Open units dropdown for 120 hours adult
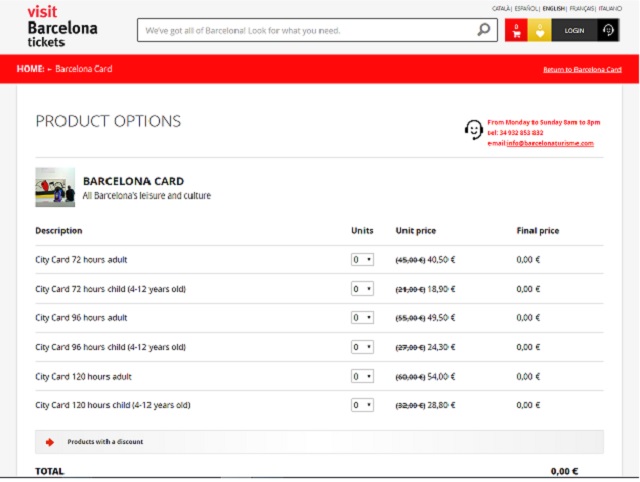The width and height of the screenshot is (640, 482). click(362, 376)
